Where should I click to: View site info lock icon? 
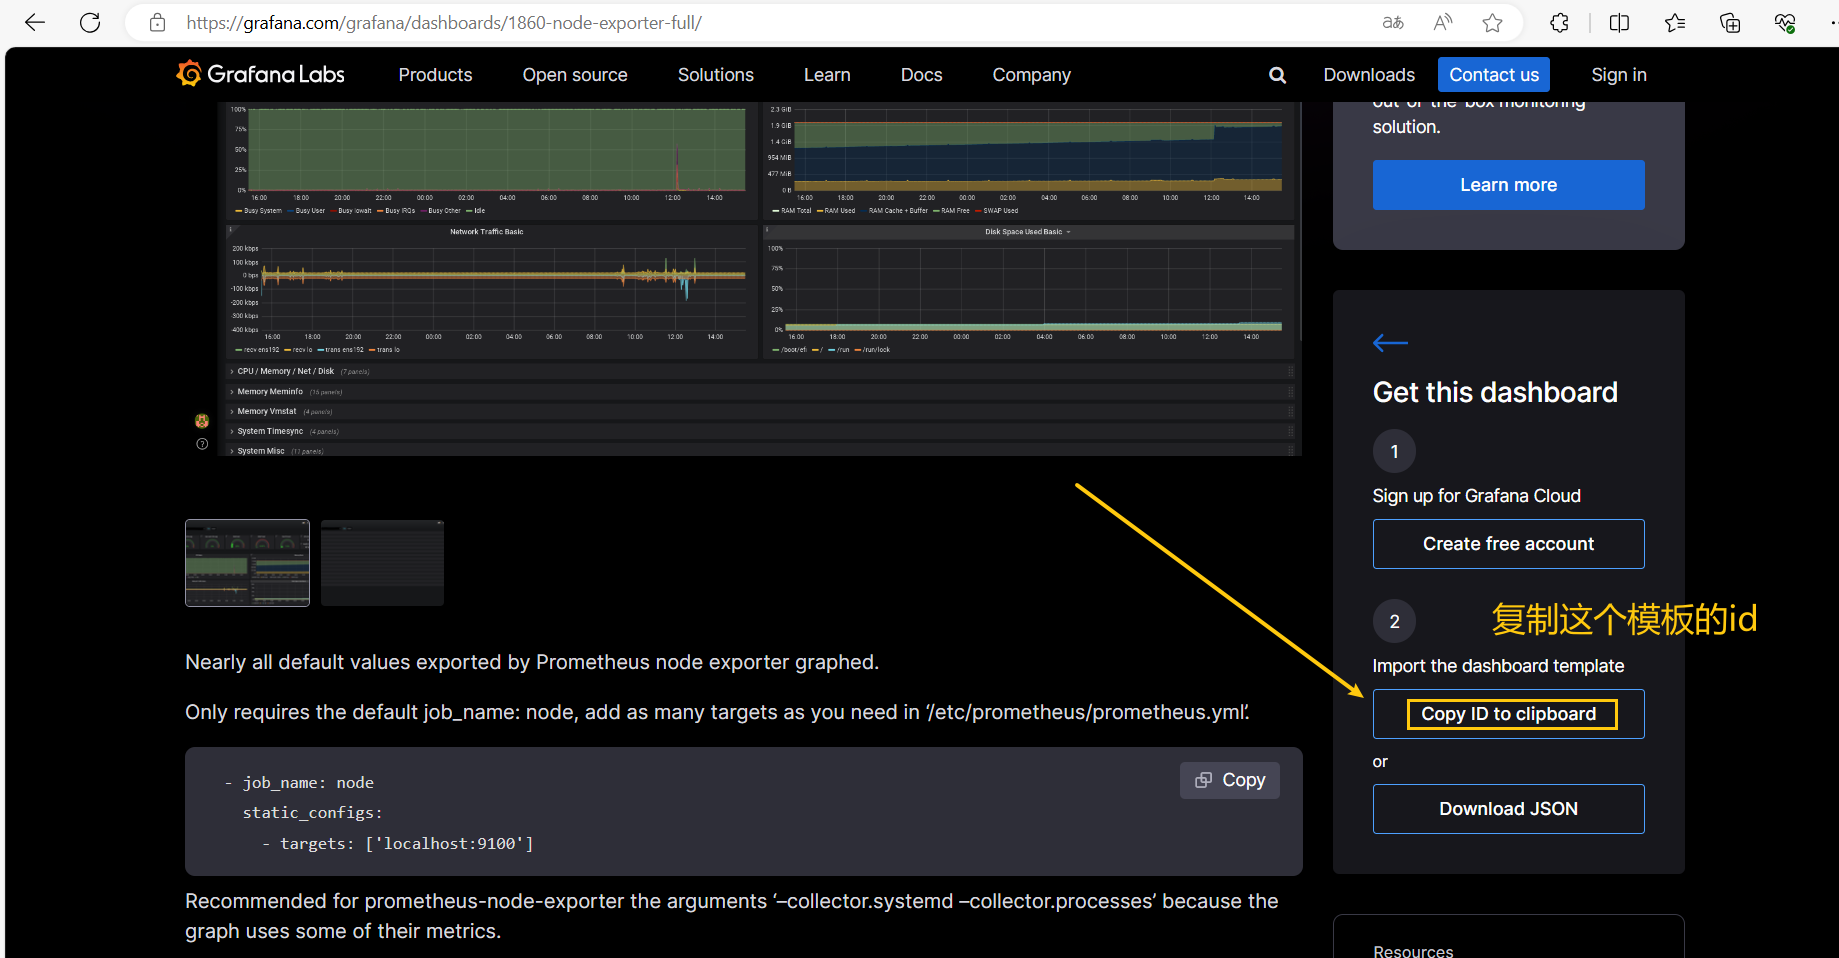pos(157,22)
